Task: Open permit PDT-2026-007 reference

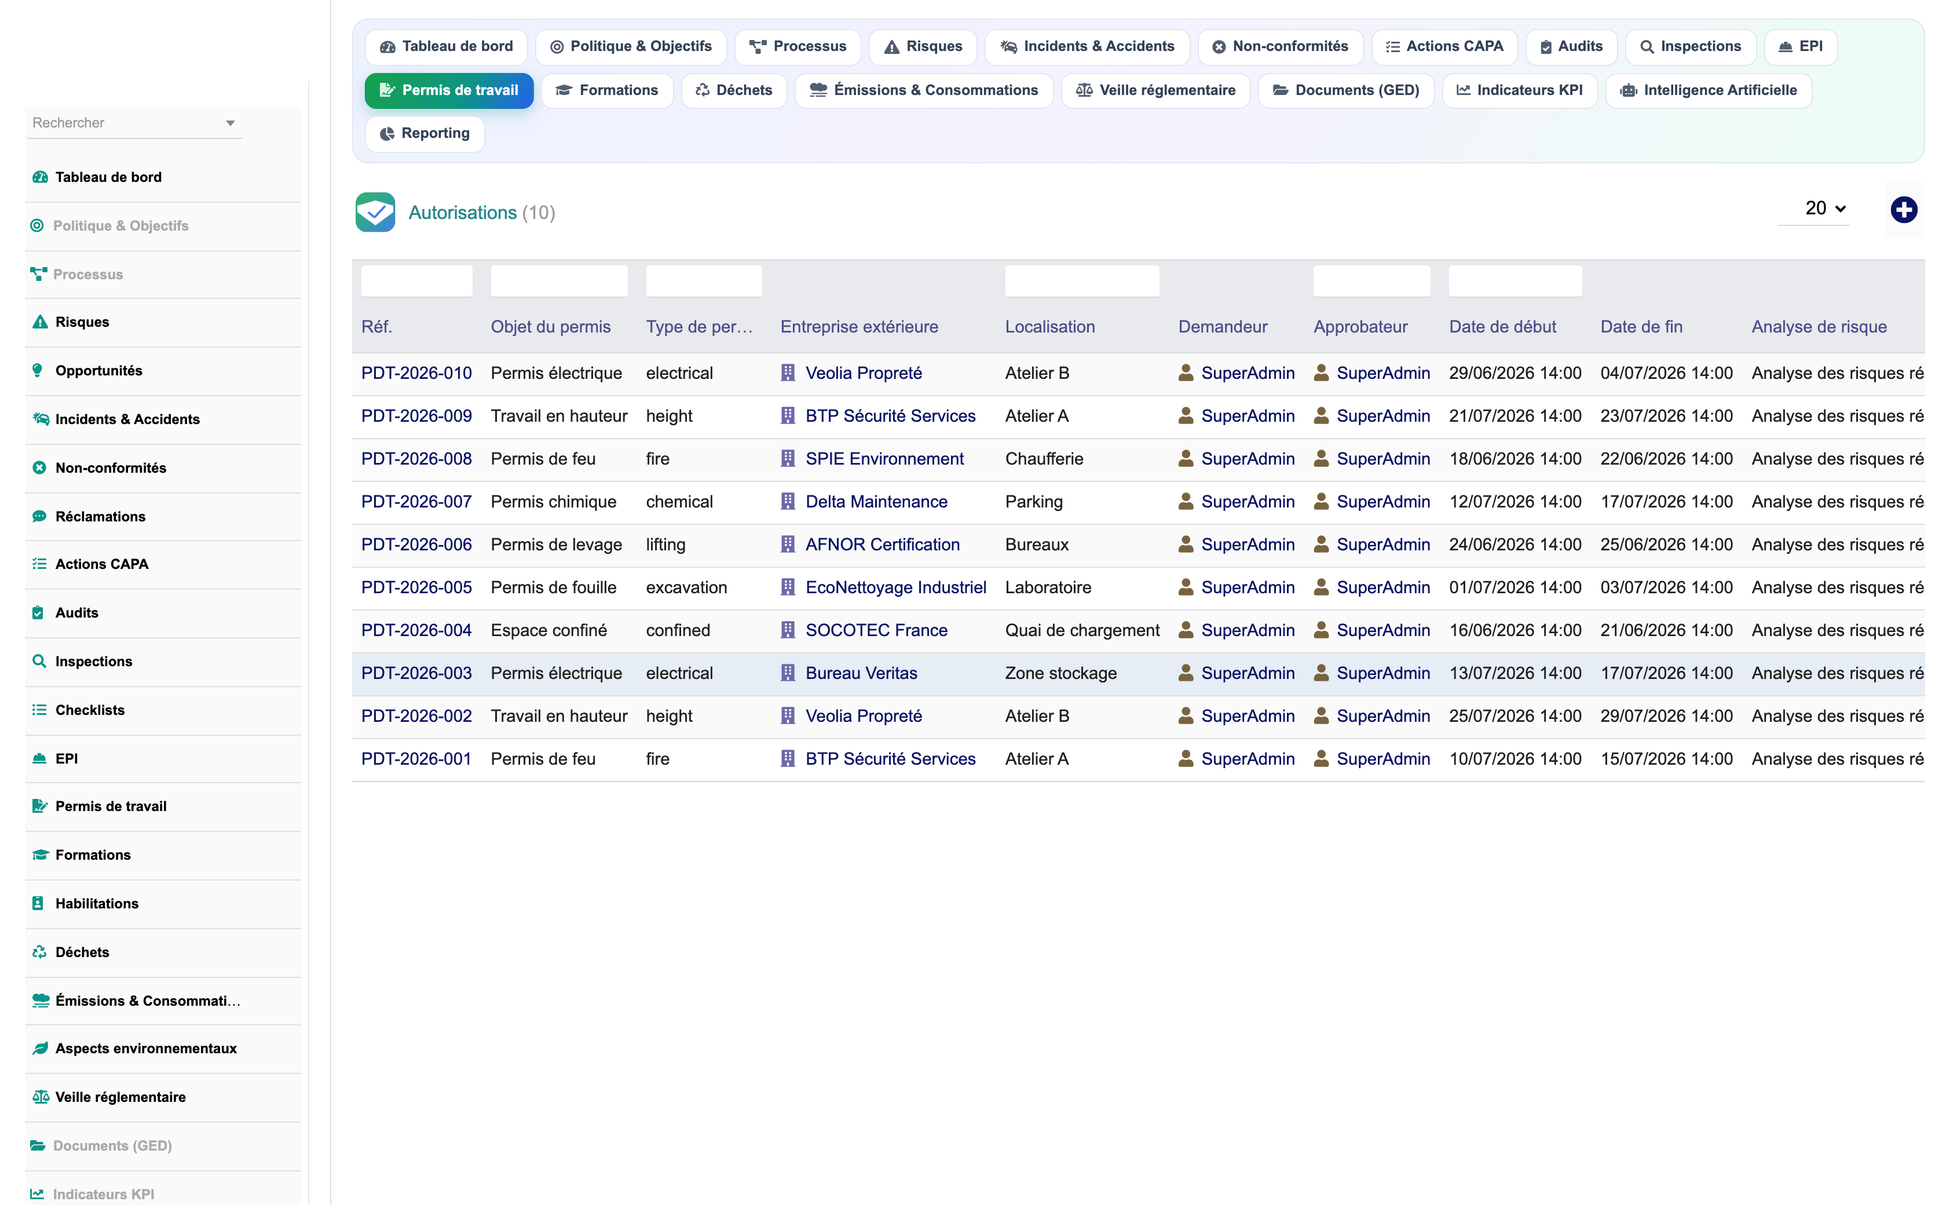Action: point(416,502)
